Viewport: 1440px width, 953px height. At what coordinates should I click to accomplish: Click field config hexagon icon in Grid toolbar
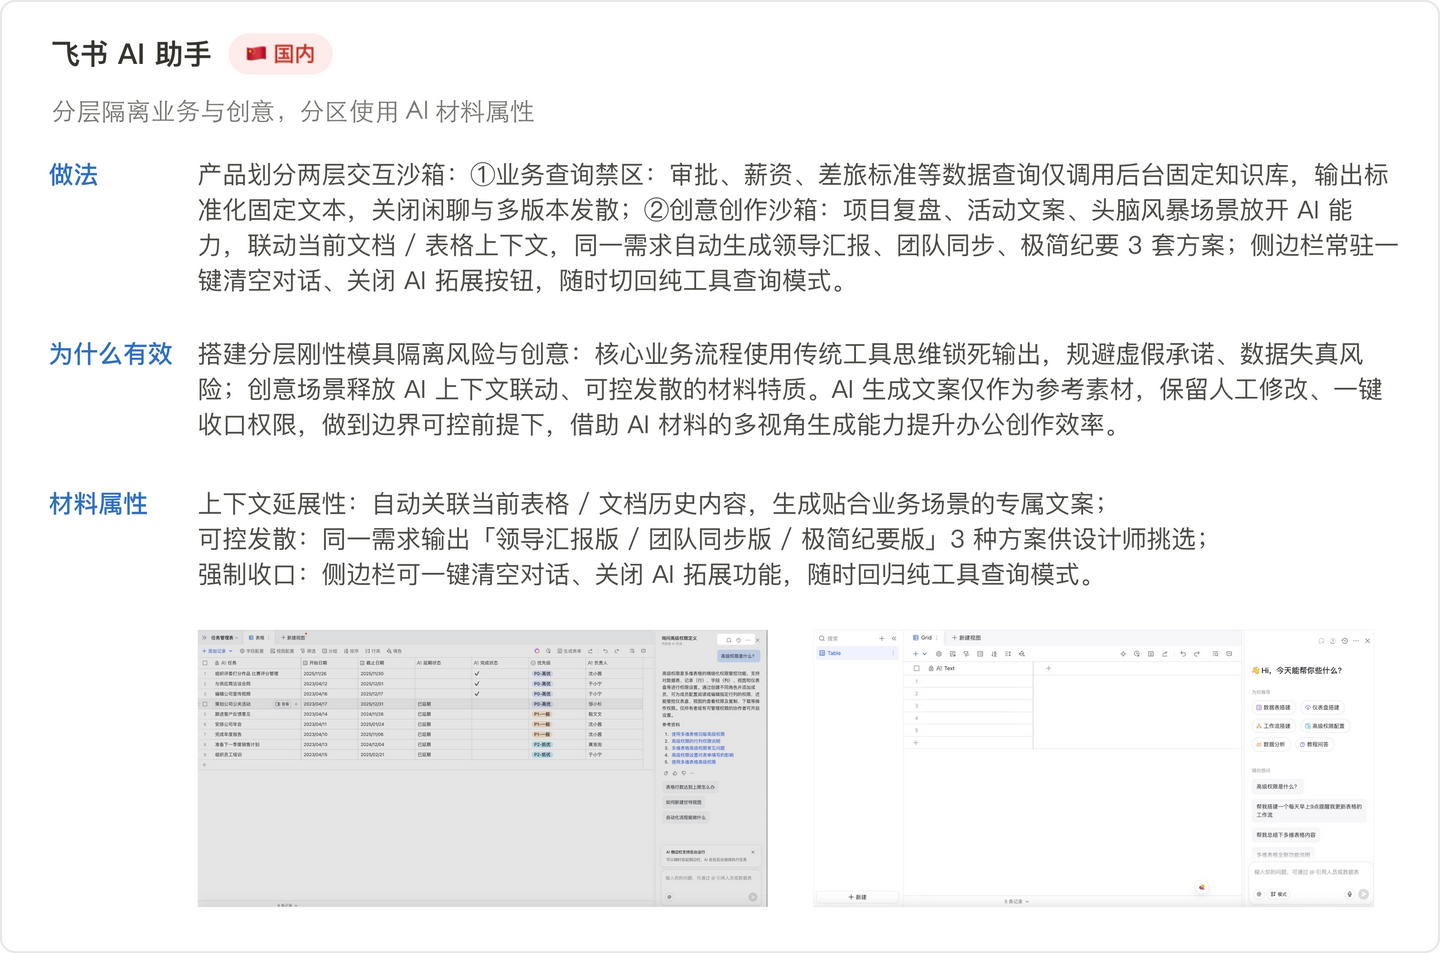click(938, 654)
